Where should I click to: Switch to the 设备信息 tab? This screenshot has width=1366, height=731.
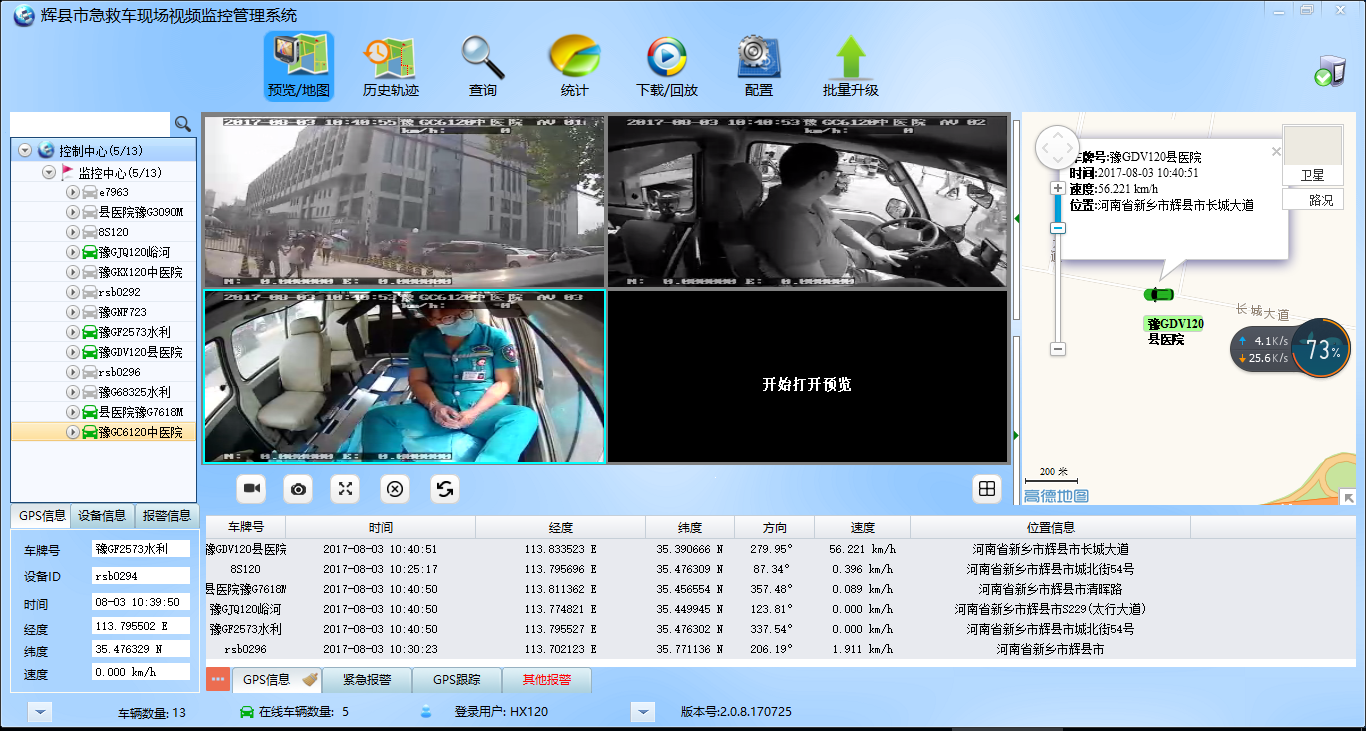coord(102,516)
